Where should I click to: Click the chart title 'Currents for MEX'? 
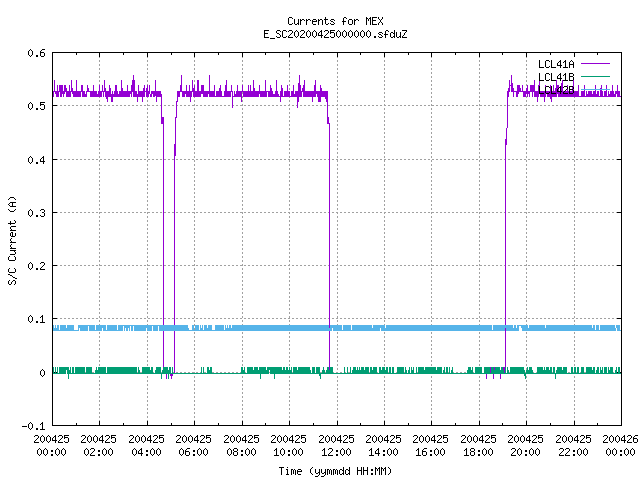pos(335,21)
